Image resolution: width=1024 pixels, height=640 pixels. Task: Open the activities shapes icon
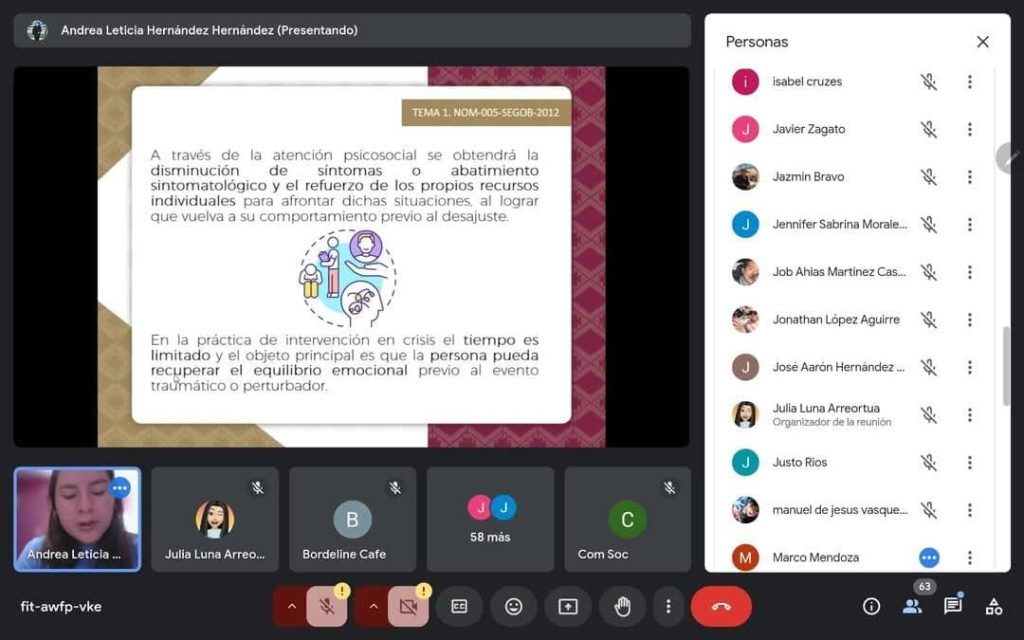pos(993,606)
